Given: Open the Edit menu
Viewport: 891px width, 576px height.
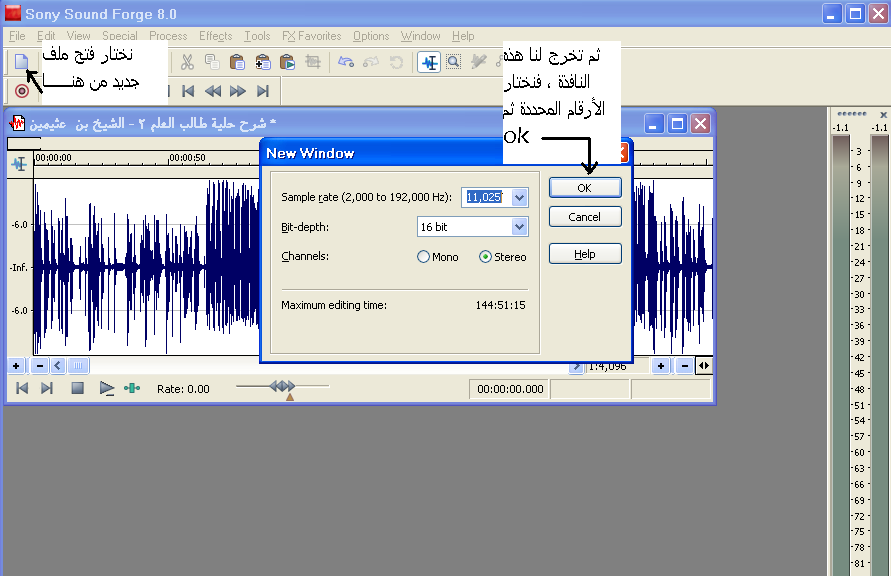Looking at the screenshot, I should 46,36.
